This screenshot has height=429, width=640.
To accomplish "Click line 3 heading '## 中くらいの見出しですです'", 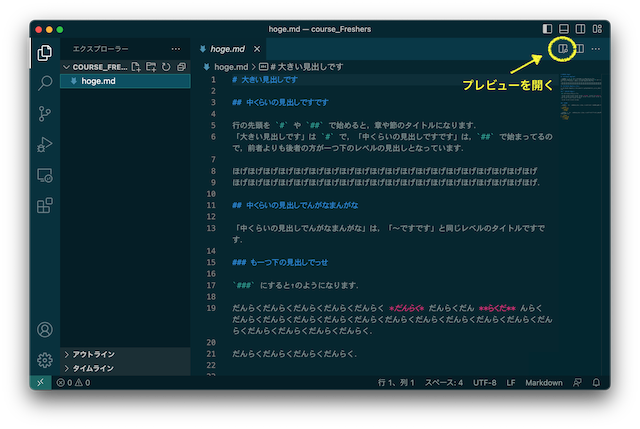I will point(280,102).
